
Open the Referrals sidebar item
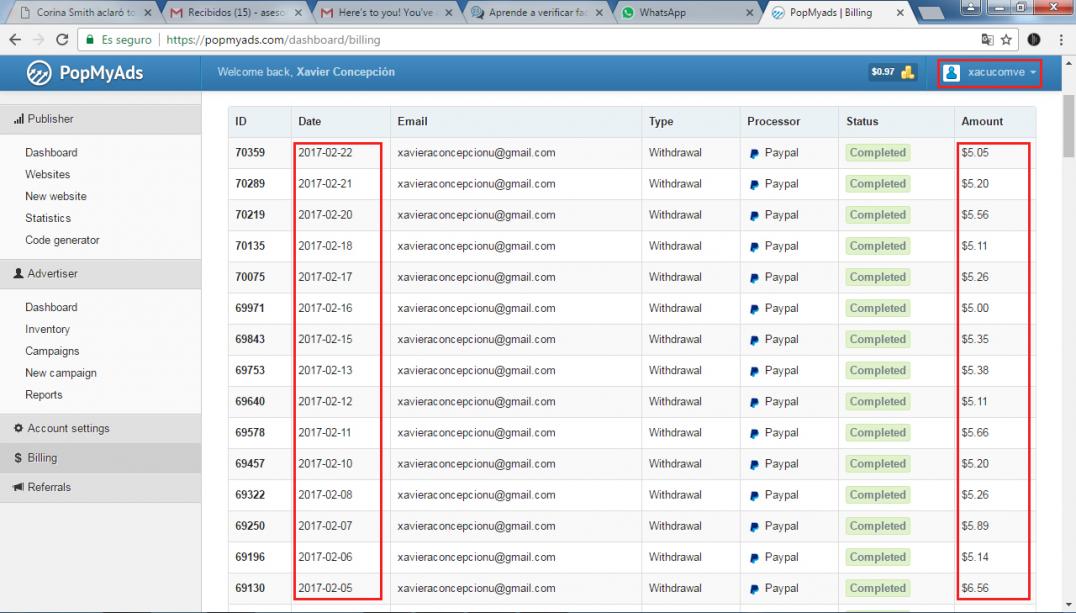tap(49, 487)
